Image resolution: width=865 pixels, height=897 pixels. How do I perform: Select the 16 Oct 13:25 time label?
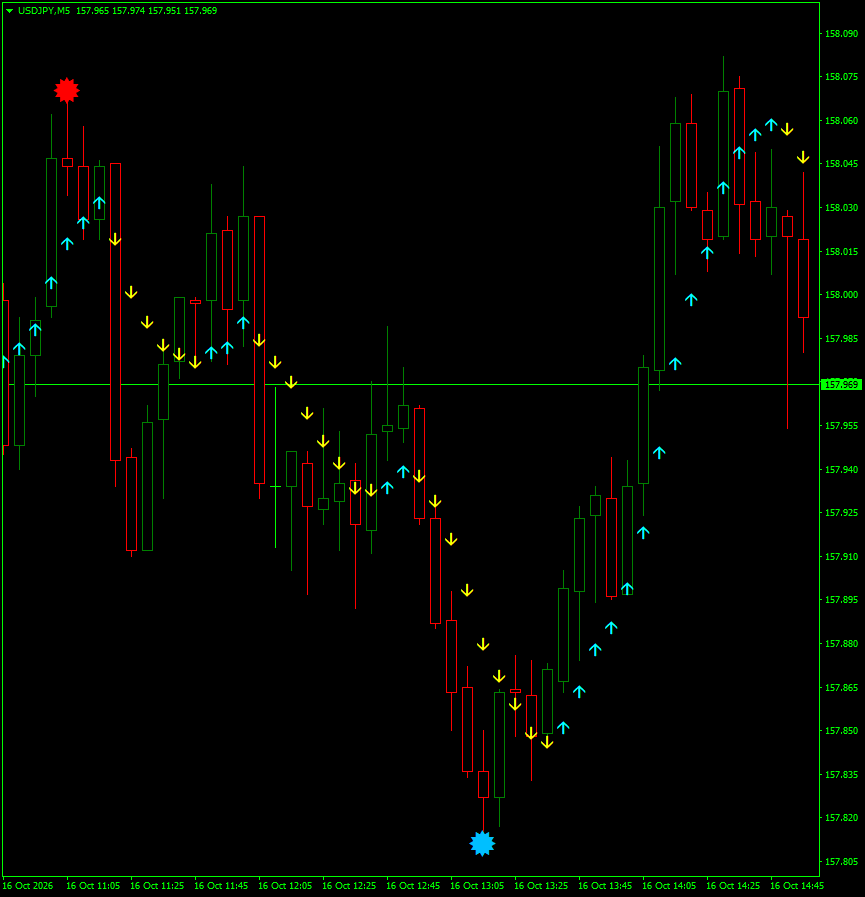tap(542, 886)
